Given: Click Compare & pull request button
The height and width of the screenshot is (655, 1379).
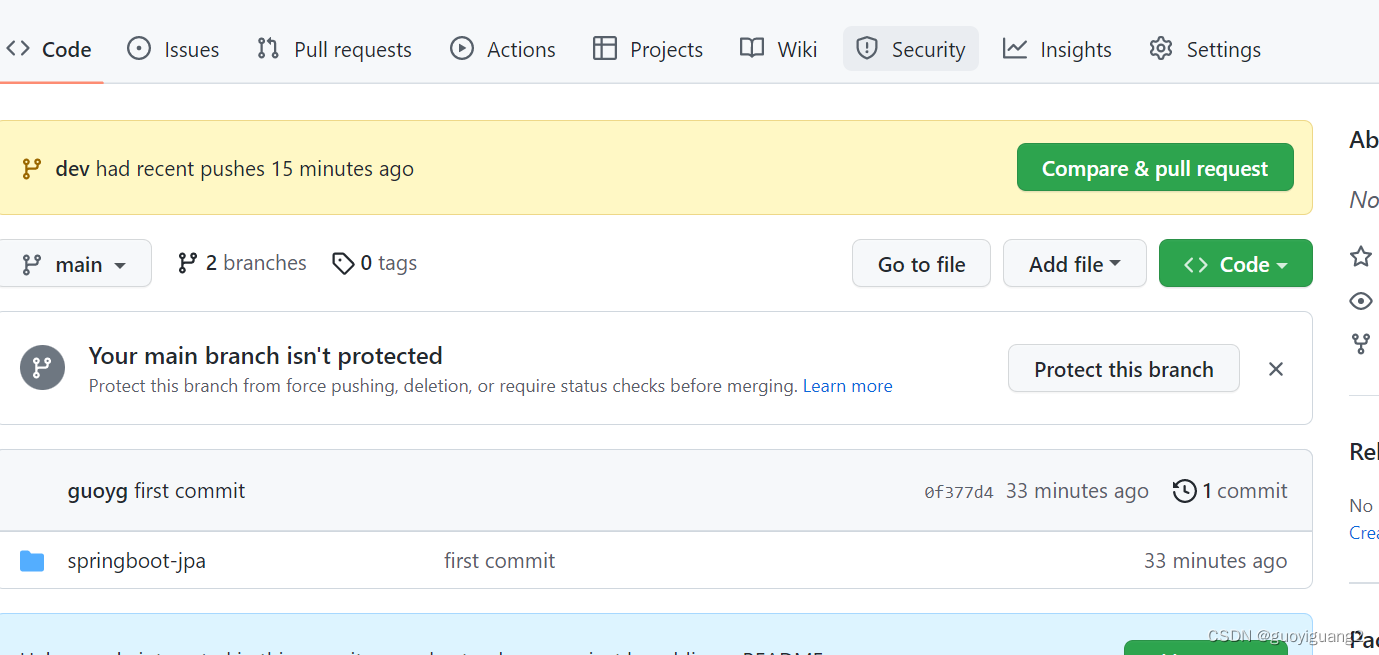Looking at the screenshot, I should tap(1155, 168).
